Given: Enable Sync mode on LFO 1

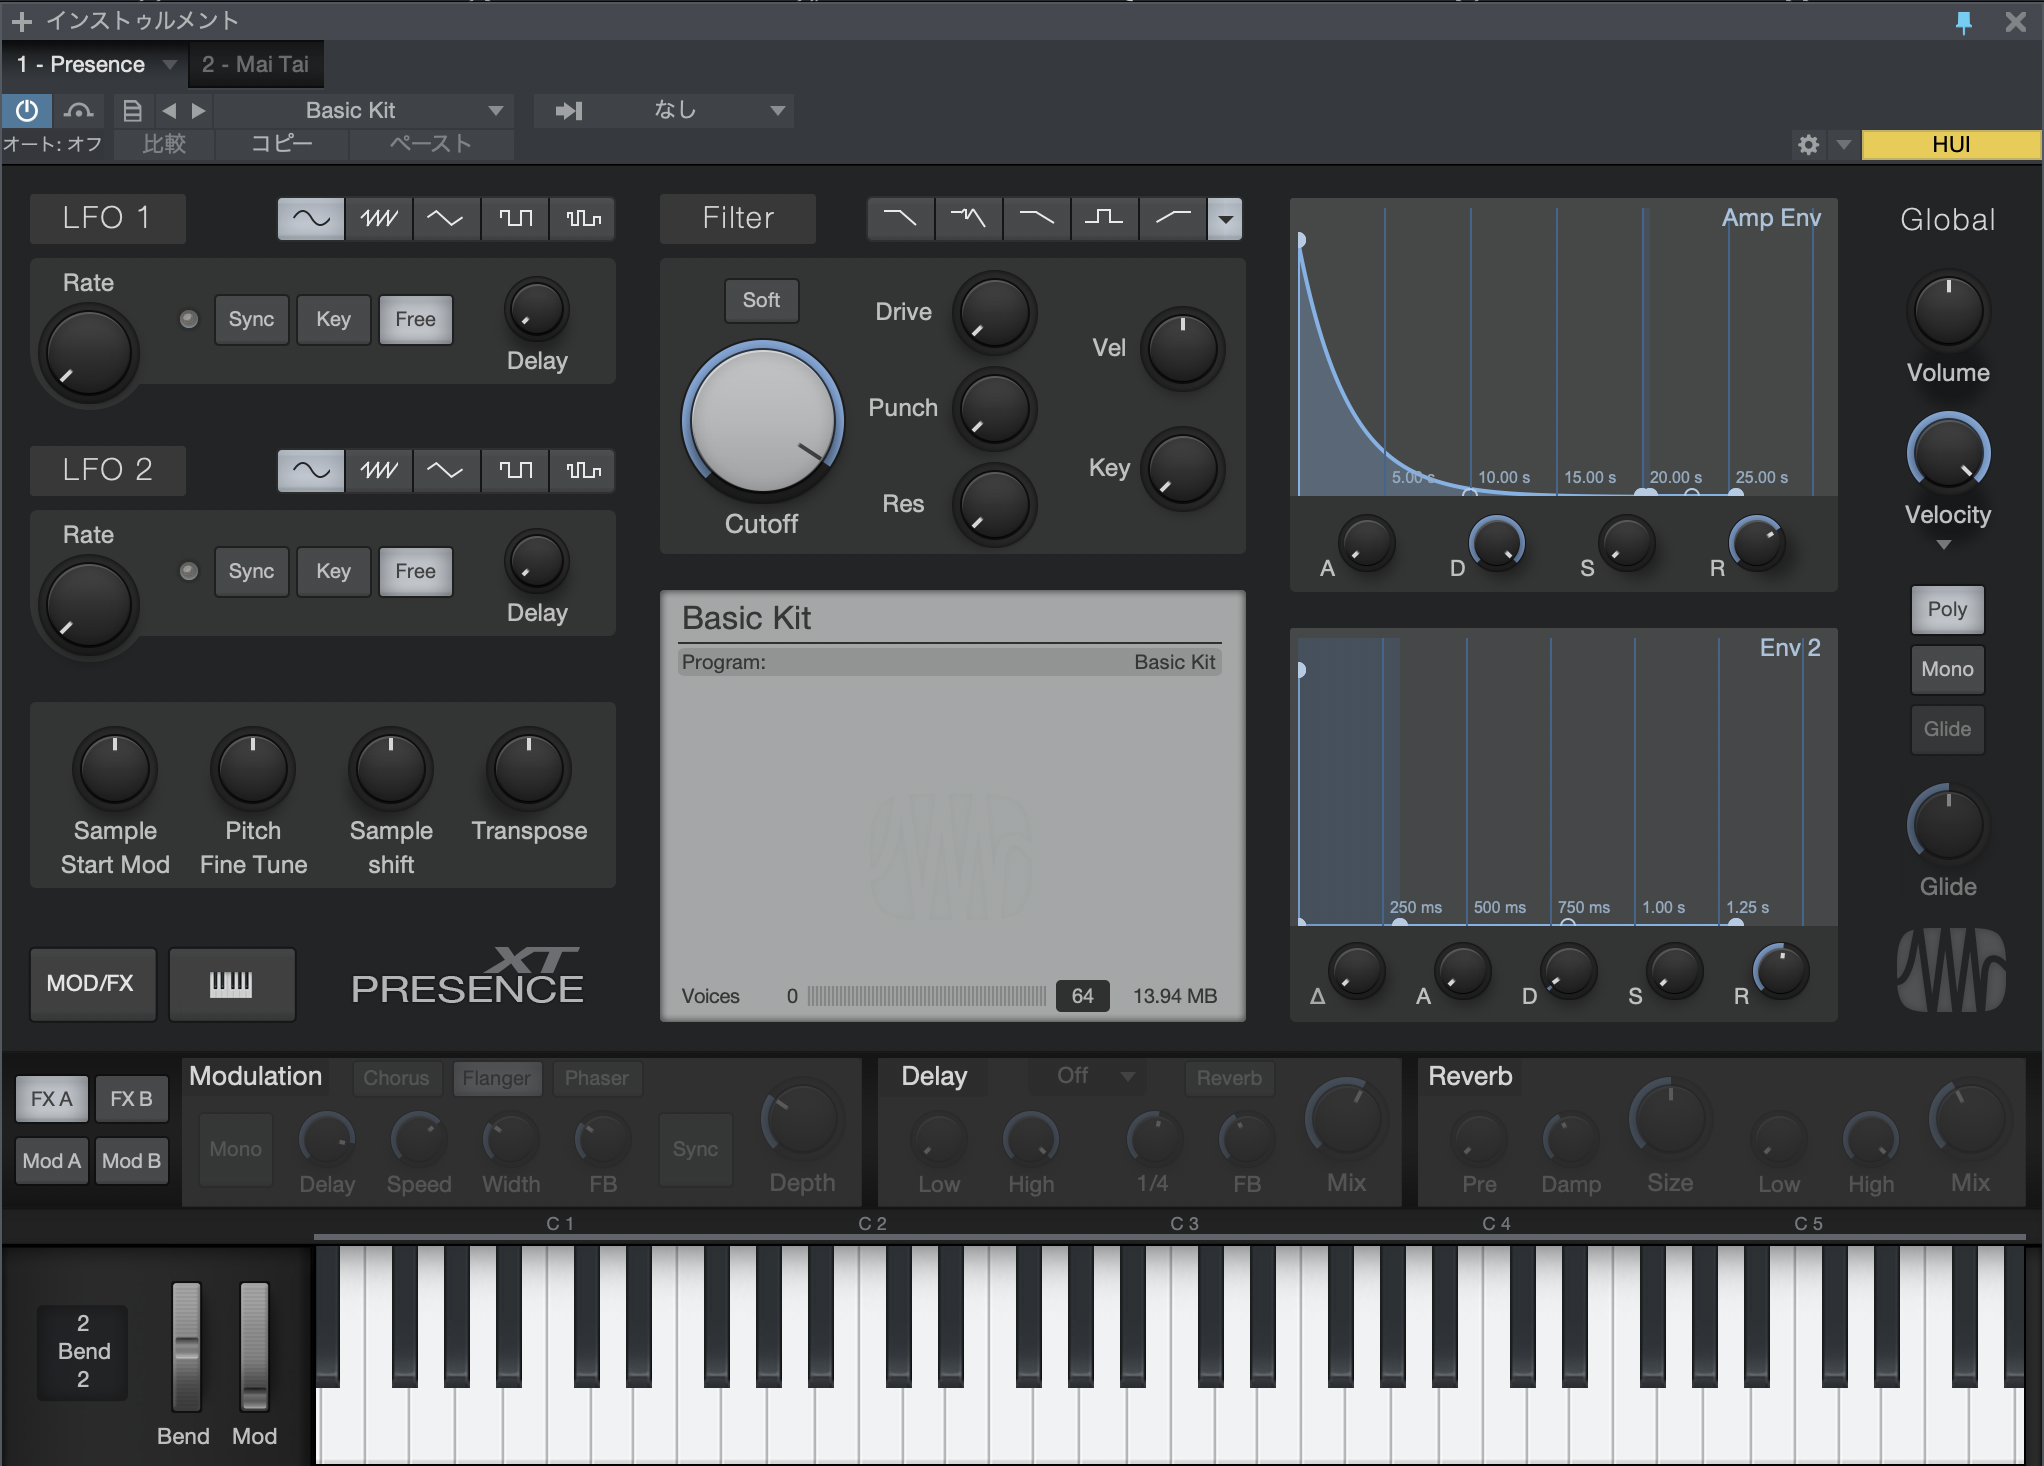Looking at the screenshot, I should 251,319.
